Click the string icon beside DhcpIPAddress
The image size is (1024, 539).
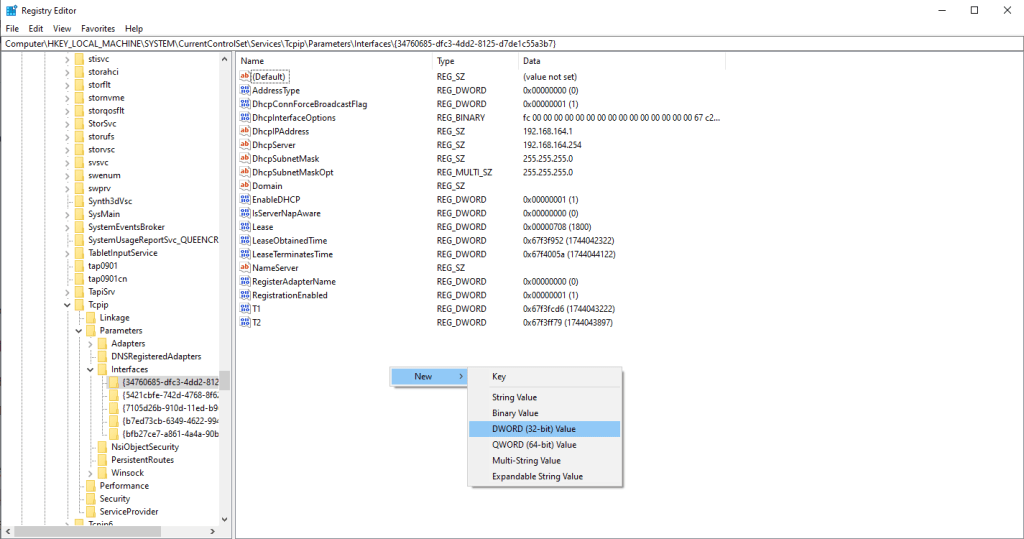coord(245,131)
